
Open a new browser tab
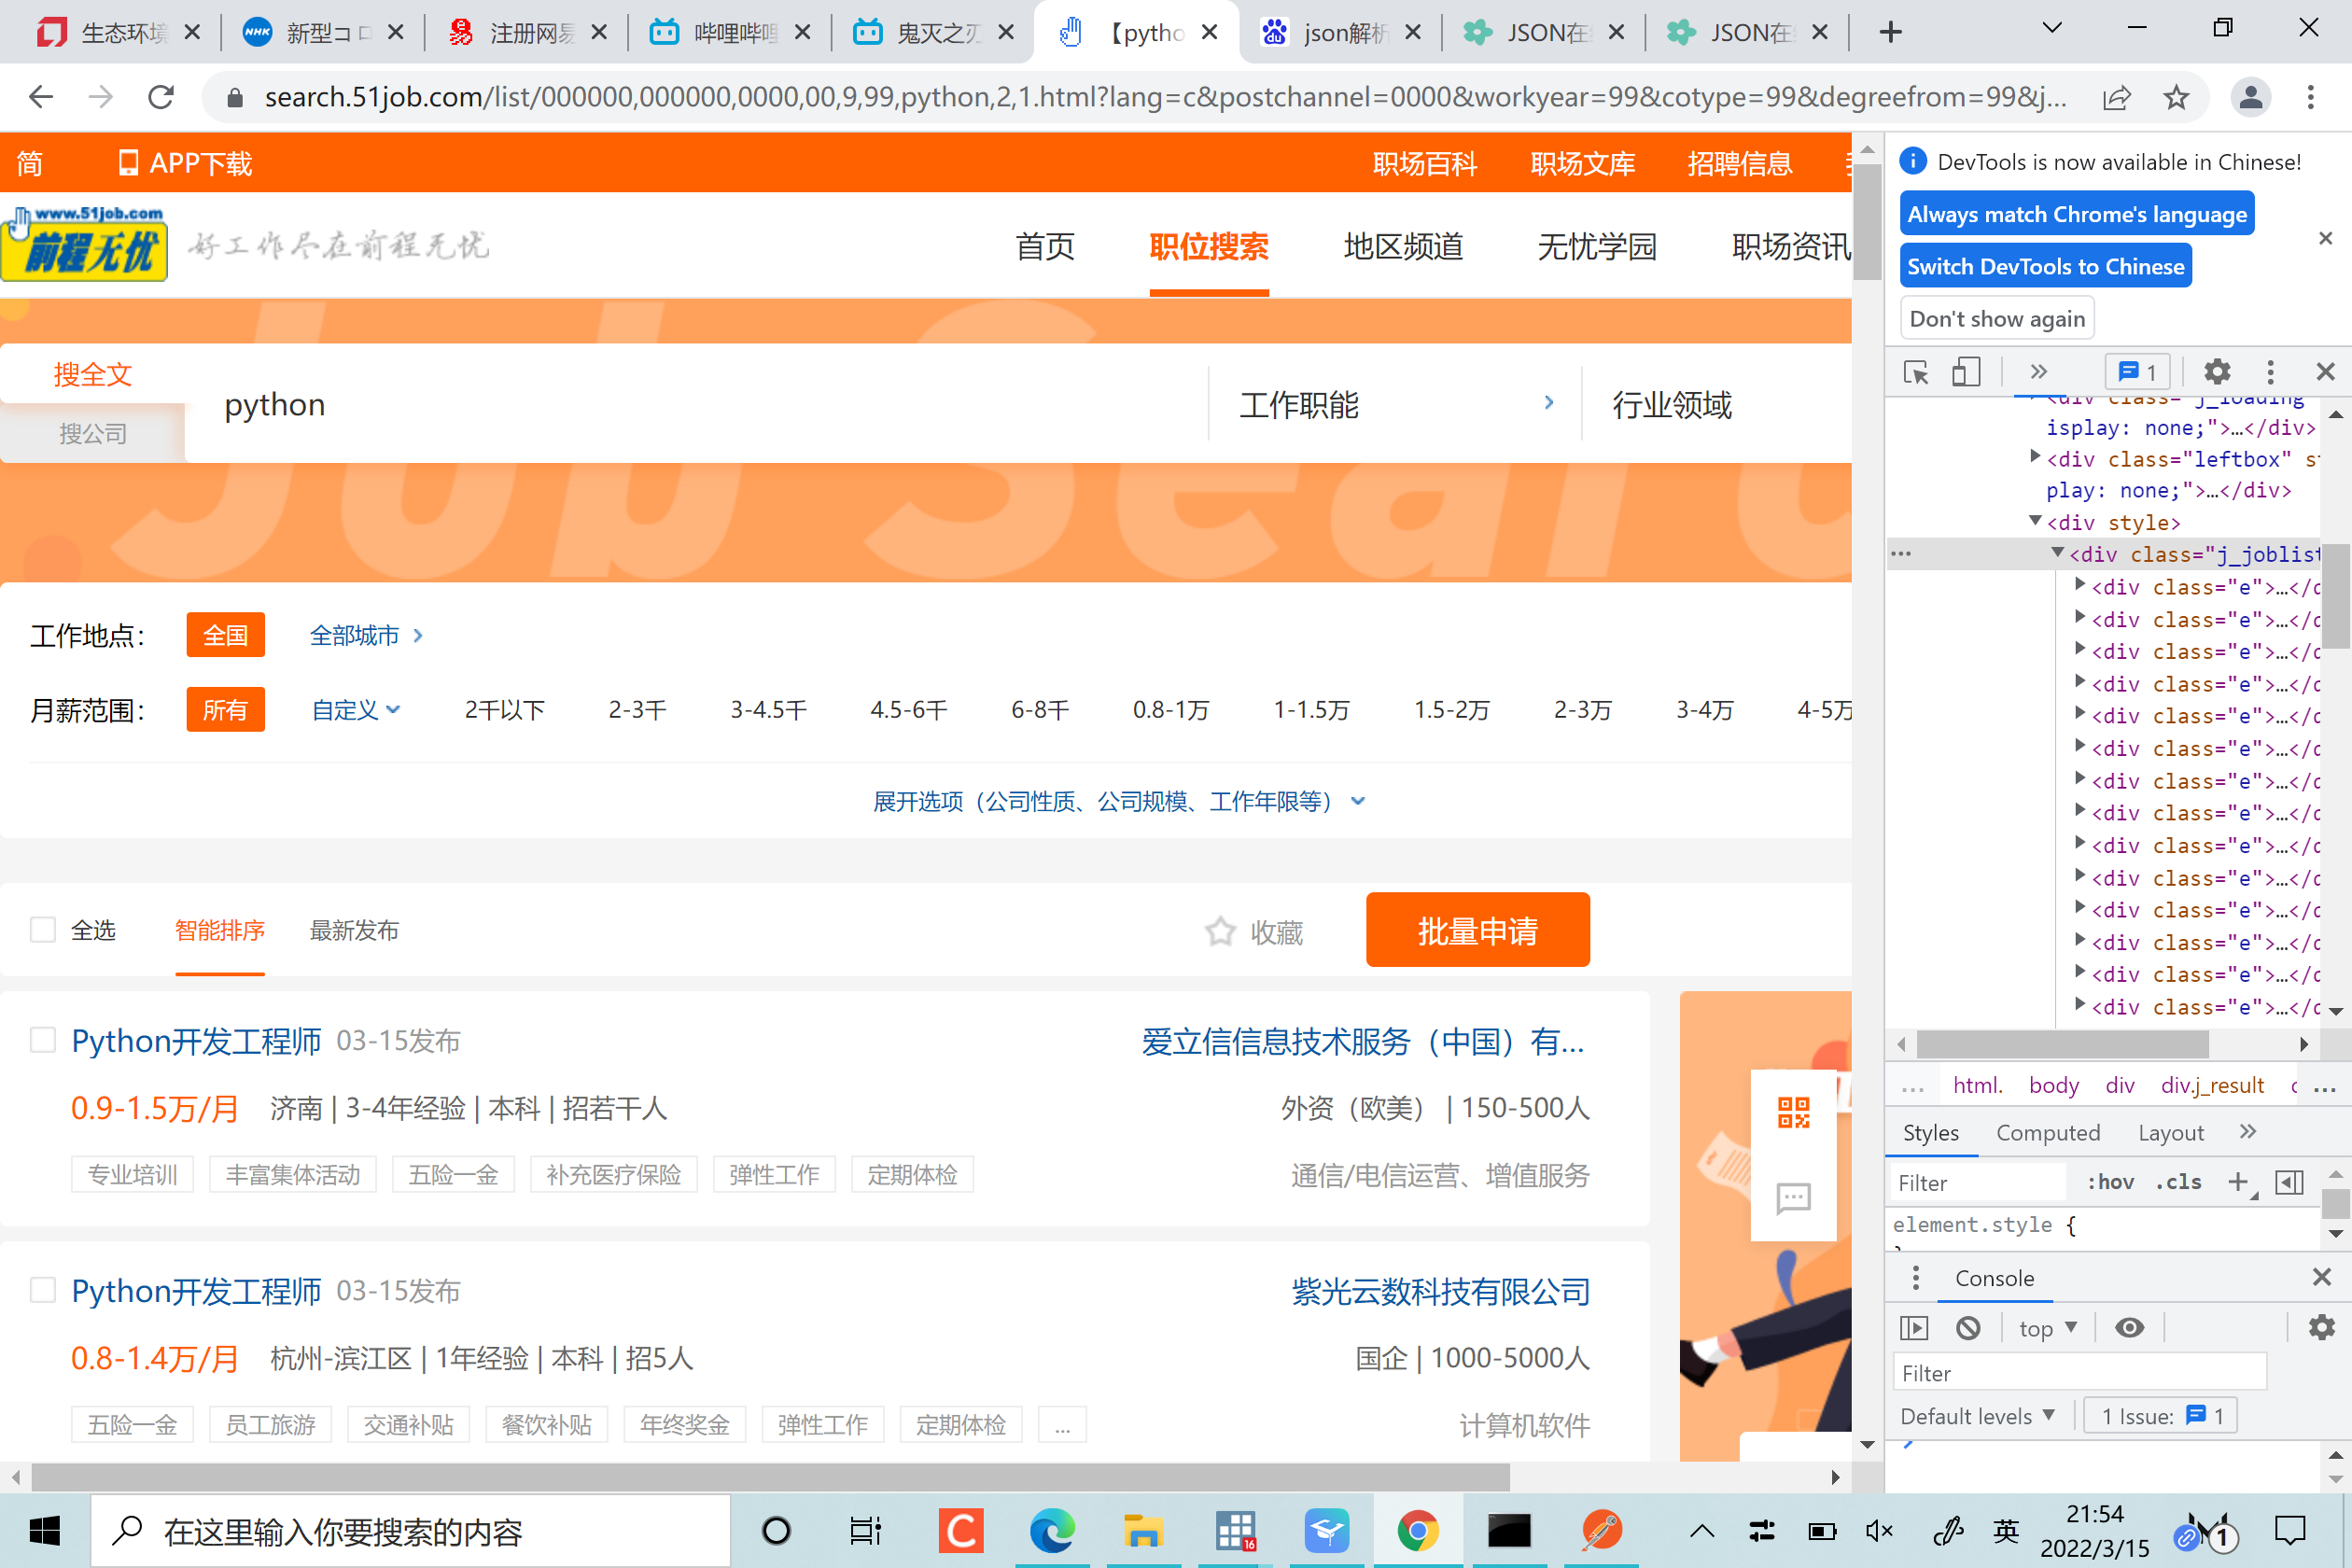click(x=1890, y=32)
